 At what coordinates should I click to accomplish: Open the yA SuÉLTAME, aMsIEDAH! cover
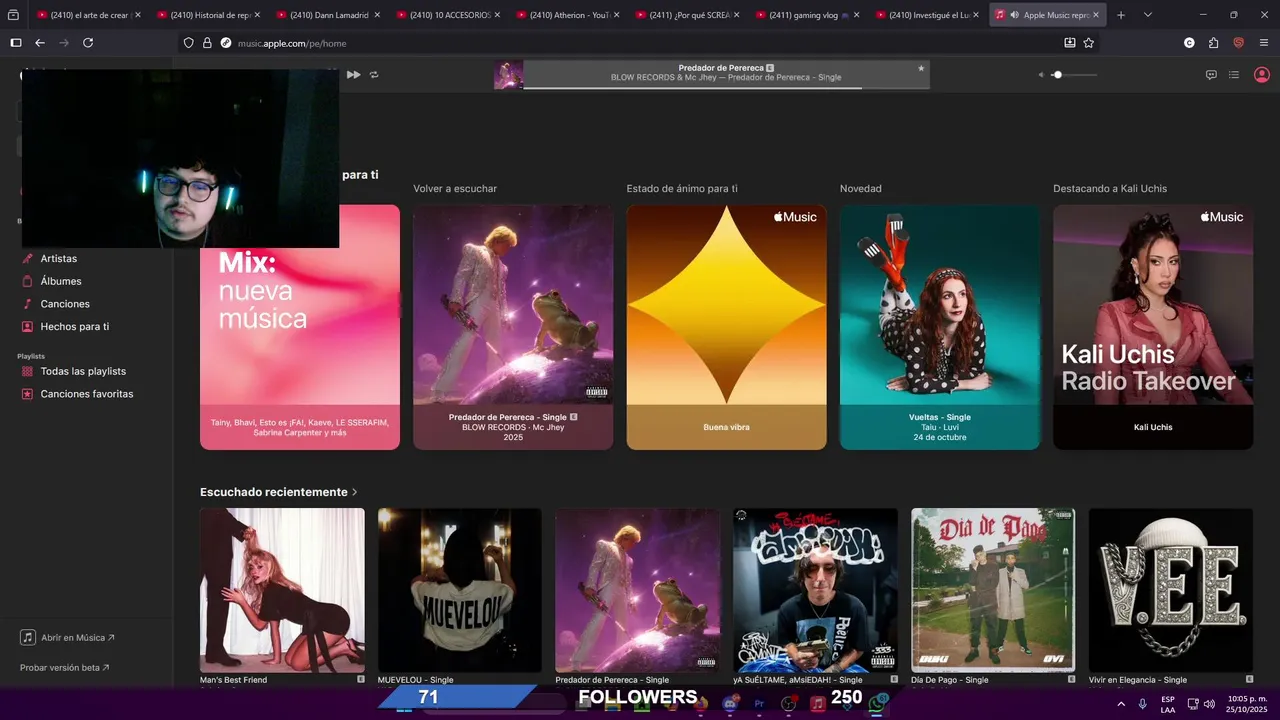point(815,590)
